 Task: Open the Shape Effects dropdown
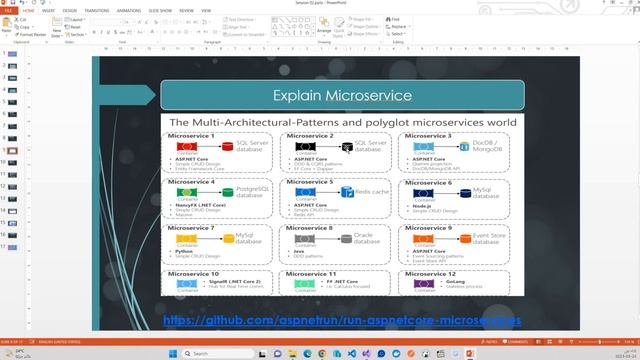[363, 34]
